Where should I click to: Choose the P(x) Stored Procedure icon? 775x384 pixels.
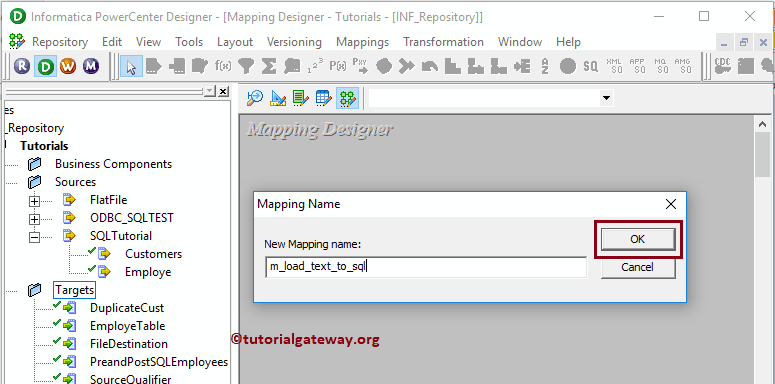click(x=338, y=66)
